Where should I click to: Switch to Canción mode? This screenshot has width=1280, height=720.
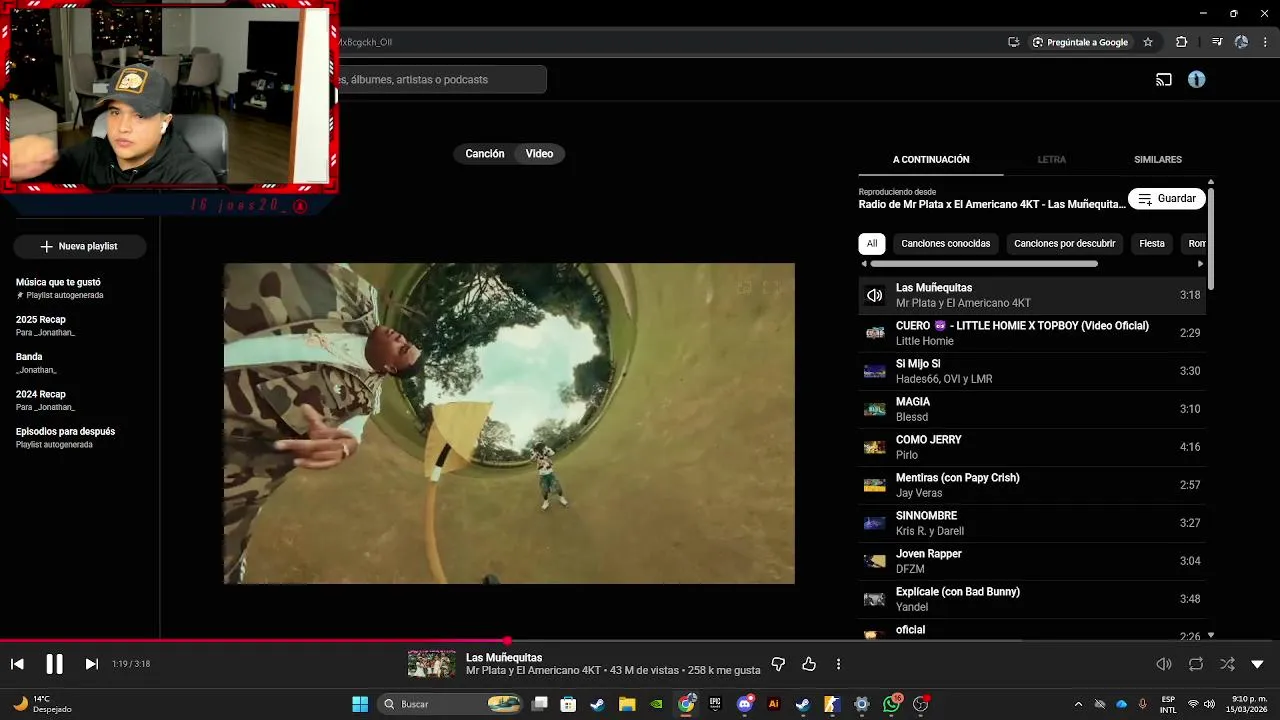coord(485,154)
